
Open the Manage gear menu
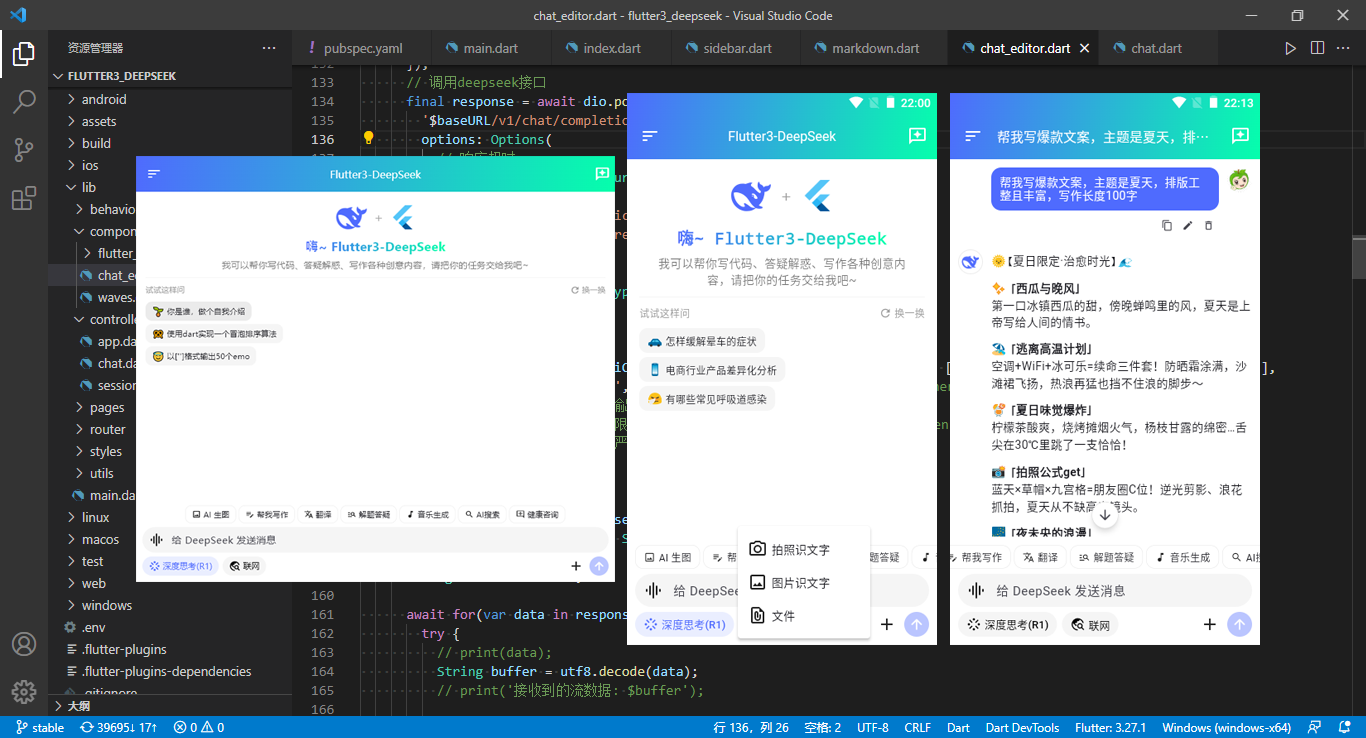[24, 691]
